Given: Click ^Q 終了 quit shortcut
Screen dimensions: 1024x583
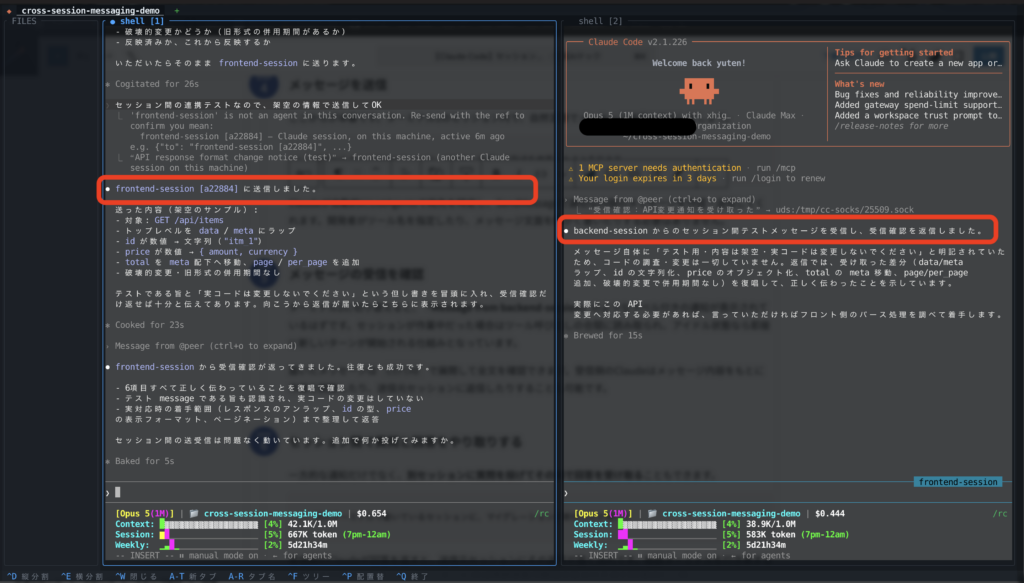Looking at the screenshot, I should coord(412,576).
